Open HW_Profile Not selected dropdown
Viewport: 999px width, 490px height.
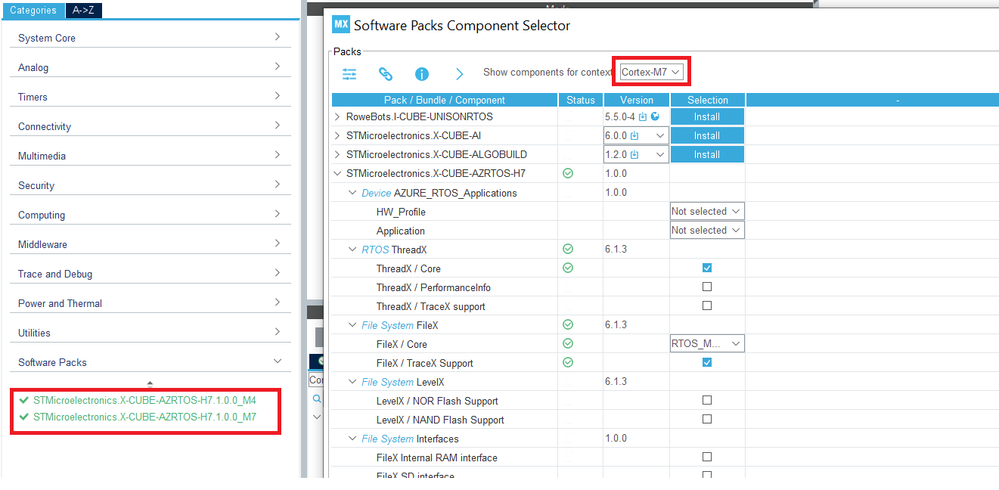coord(707,212)
